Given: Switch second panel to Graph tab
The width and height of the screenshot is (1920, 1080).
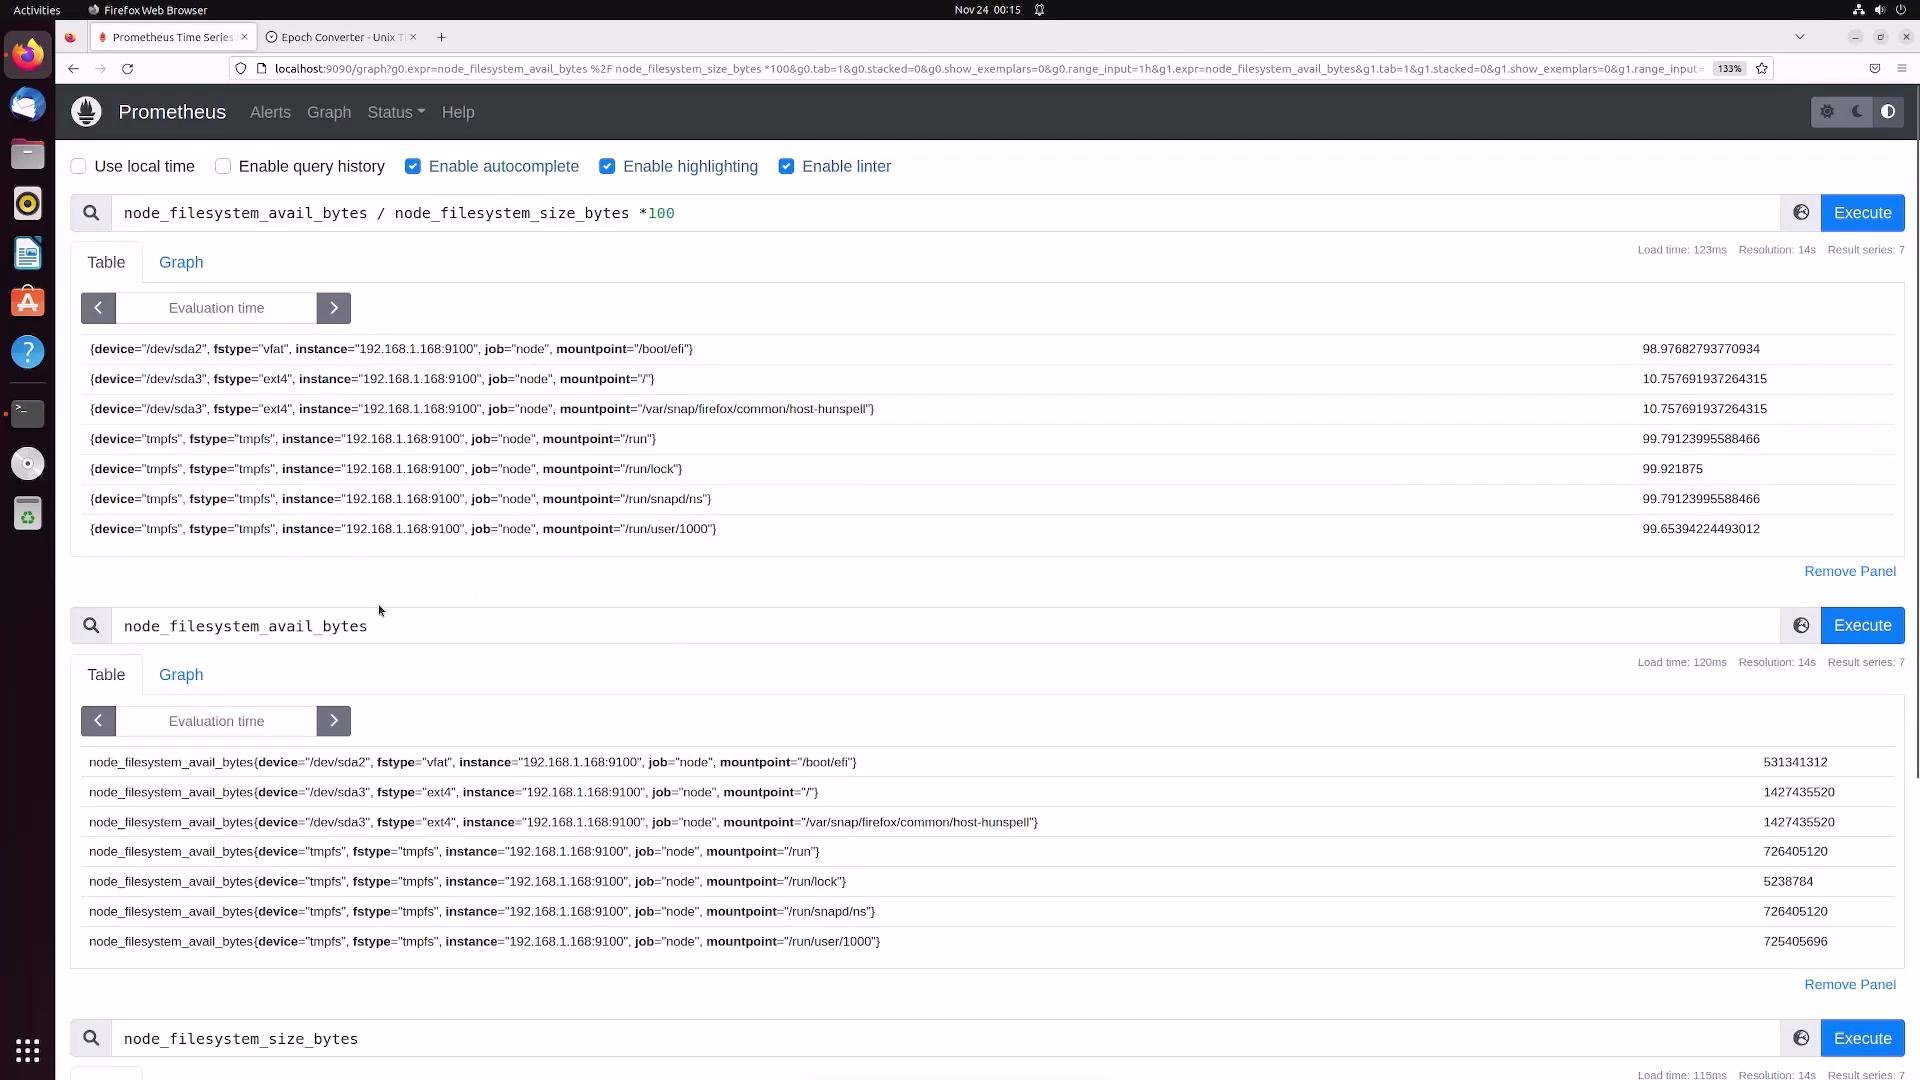Looking at the screenshot, I should click(x=181, y=675).
